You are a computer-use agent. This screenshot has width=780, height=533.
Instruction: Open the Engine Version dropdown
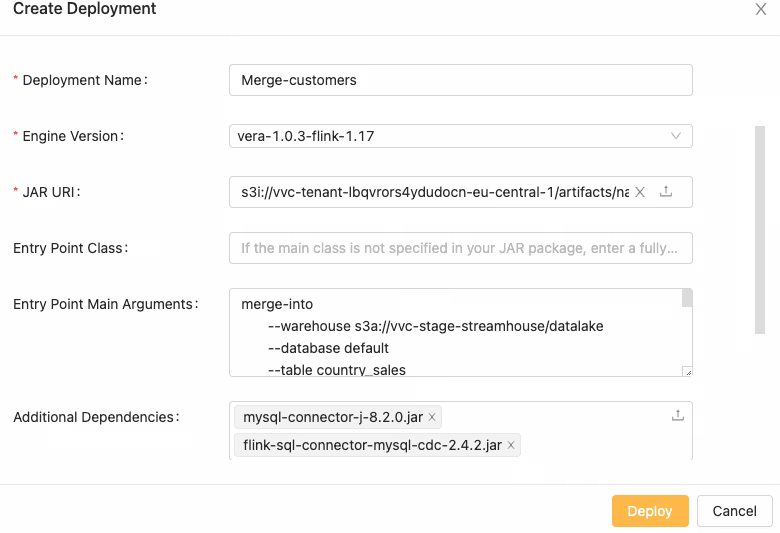click(461, 136)
